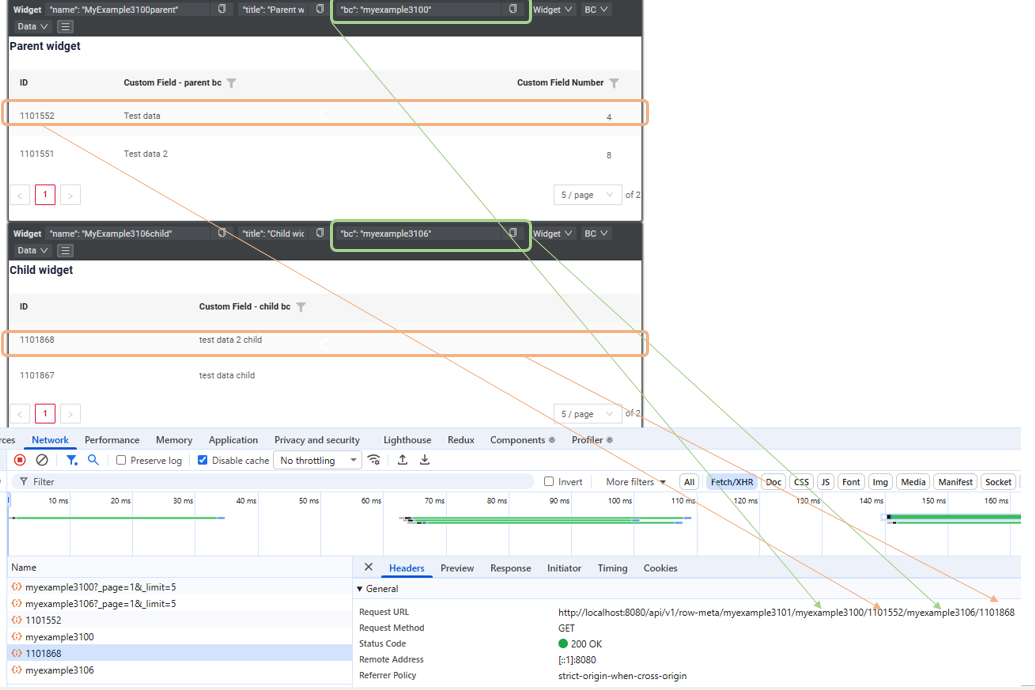The image size is (1035, 690).
Task: Toggle the Invert filter checkbox
Action: click(548, 482)
